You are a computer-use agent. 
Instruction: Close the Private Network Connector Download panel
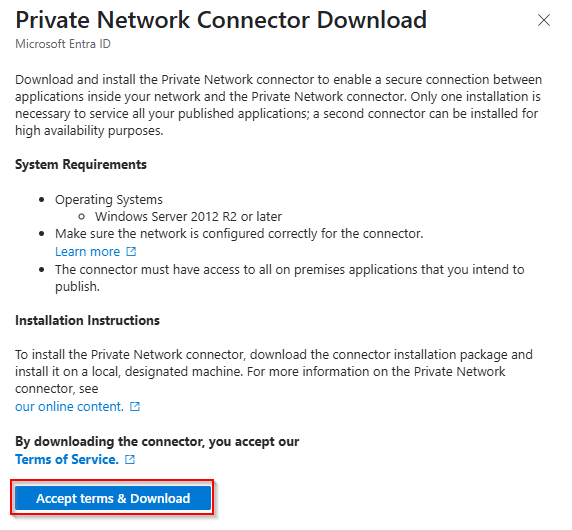(x=544, y=20)
